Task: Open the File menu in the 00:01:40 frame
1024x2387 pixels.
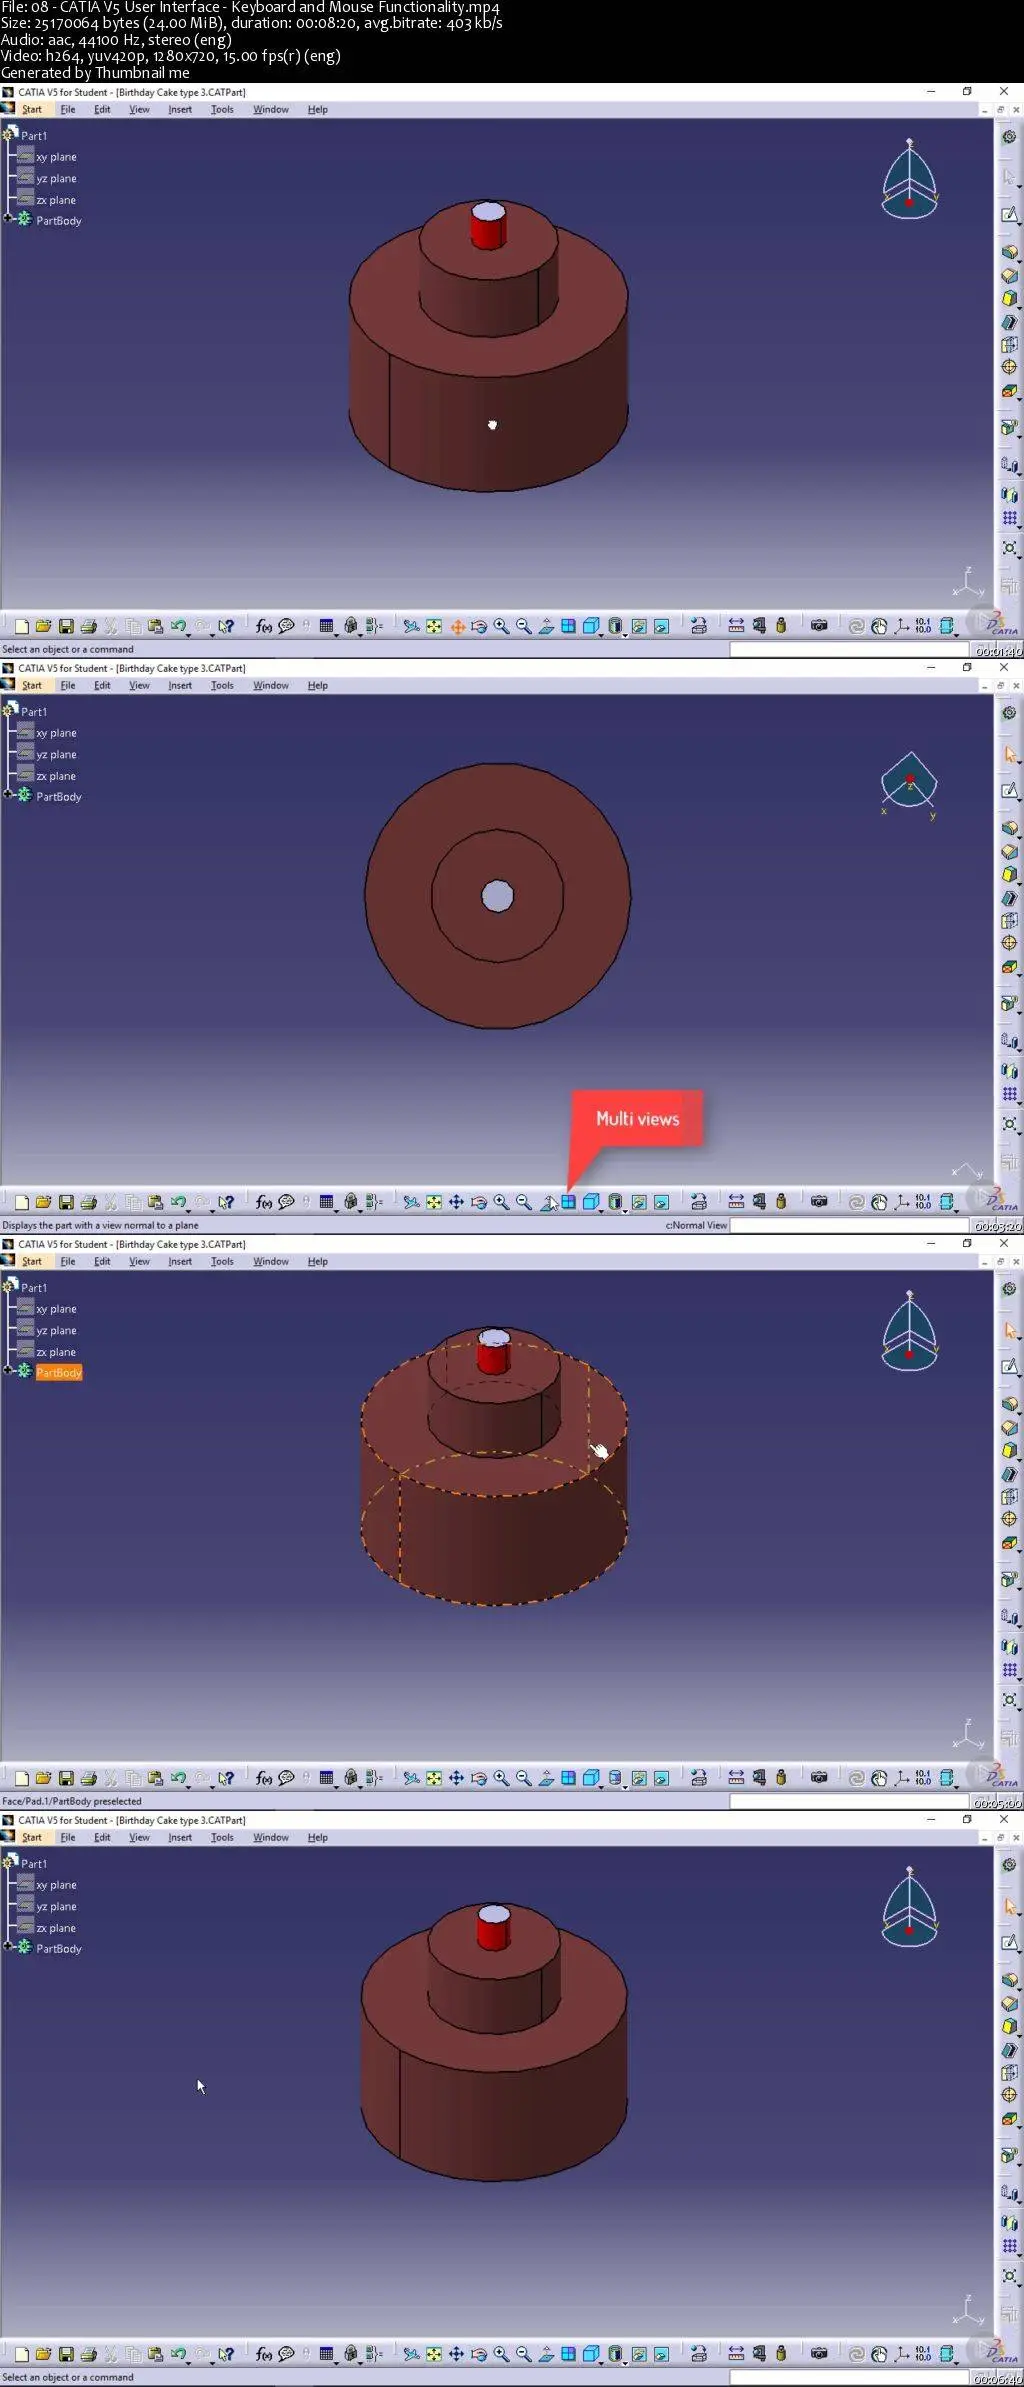Action: 68,110
